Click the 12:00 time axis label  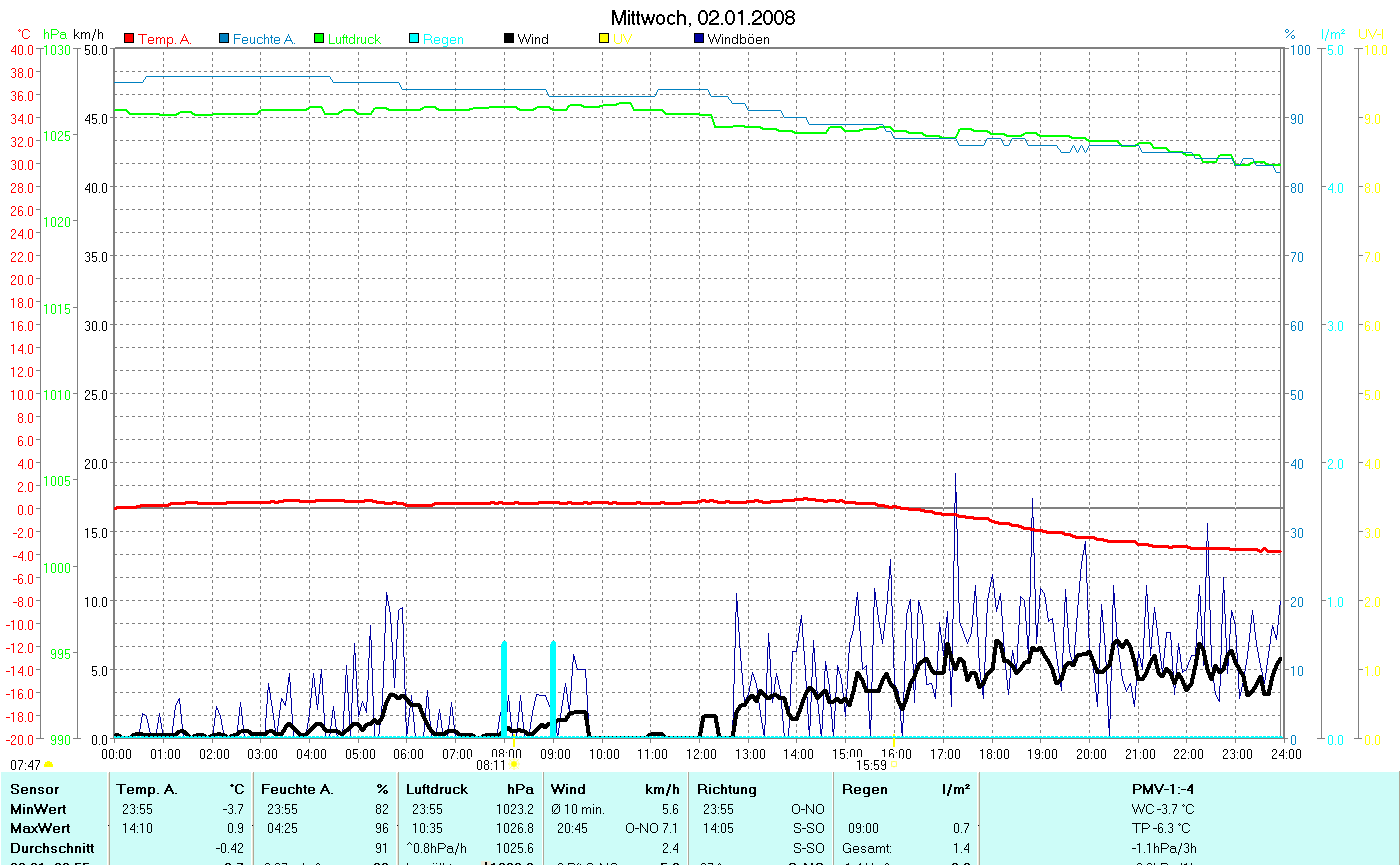701,754
